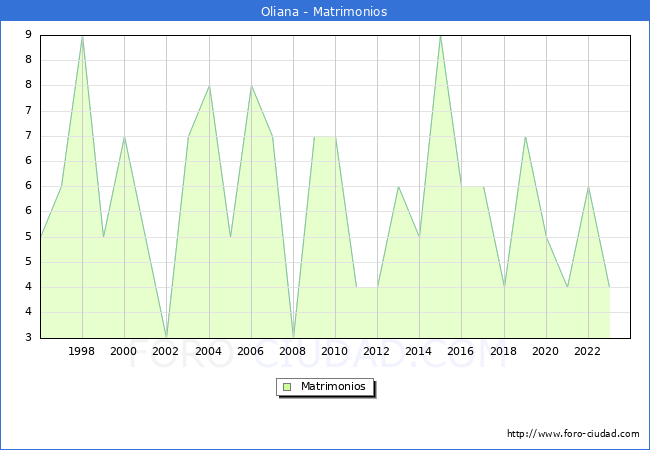Viewport: 650px width, 450px height.
Task: Click the 2004 peak data point
Action: point(209,86)
